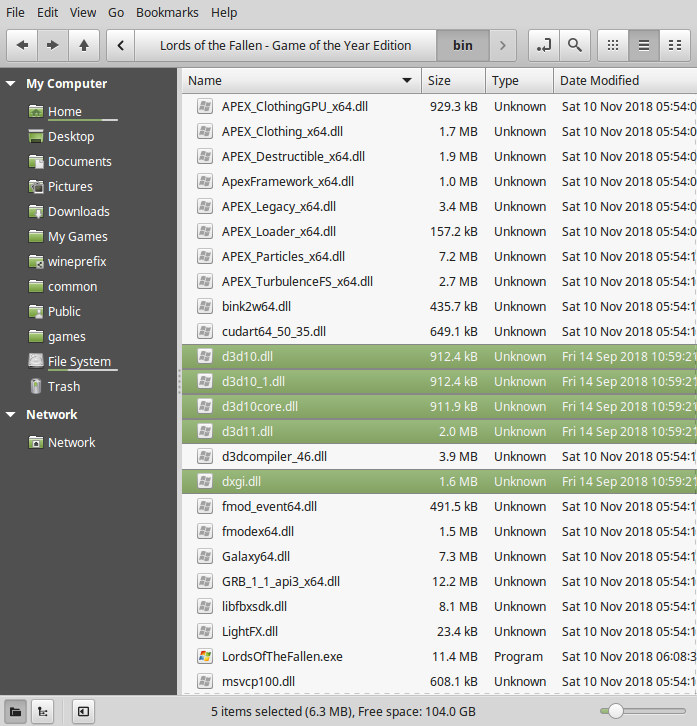This screenshot has width=697, height=726.
Task: Open Home in the sidebar
Action: coord(65,112)
